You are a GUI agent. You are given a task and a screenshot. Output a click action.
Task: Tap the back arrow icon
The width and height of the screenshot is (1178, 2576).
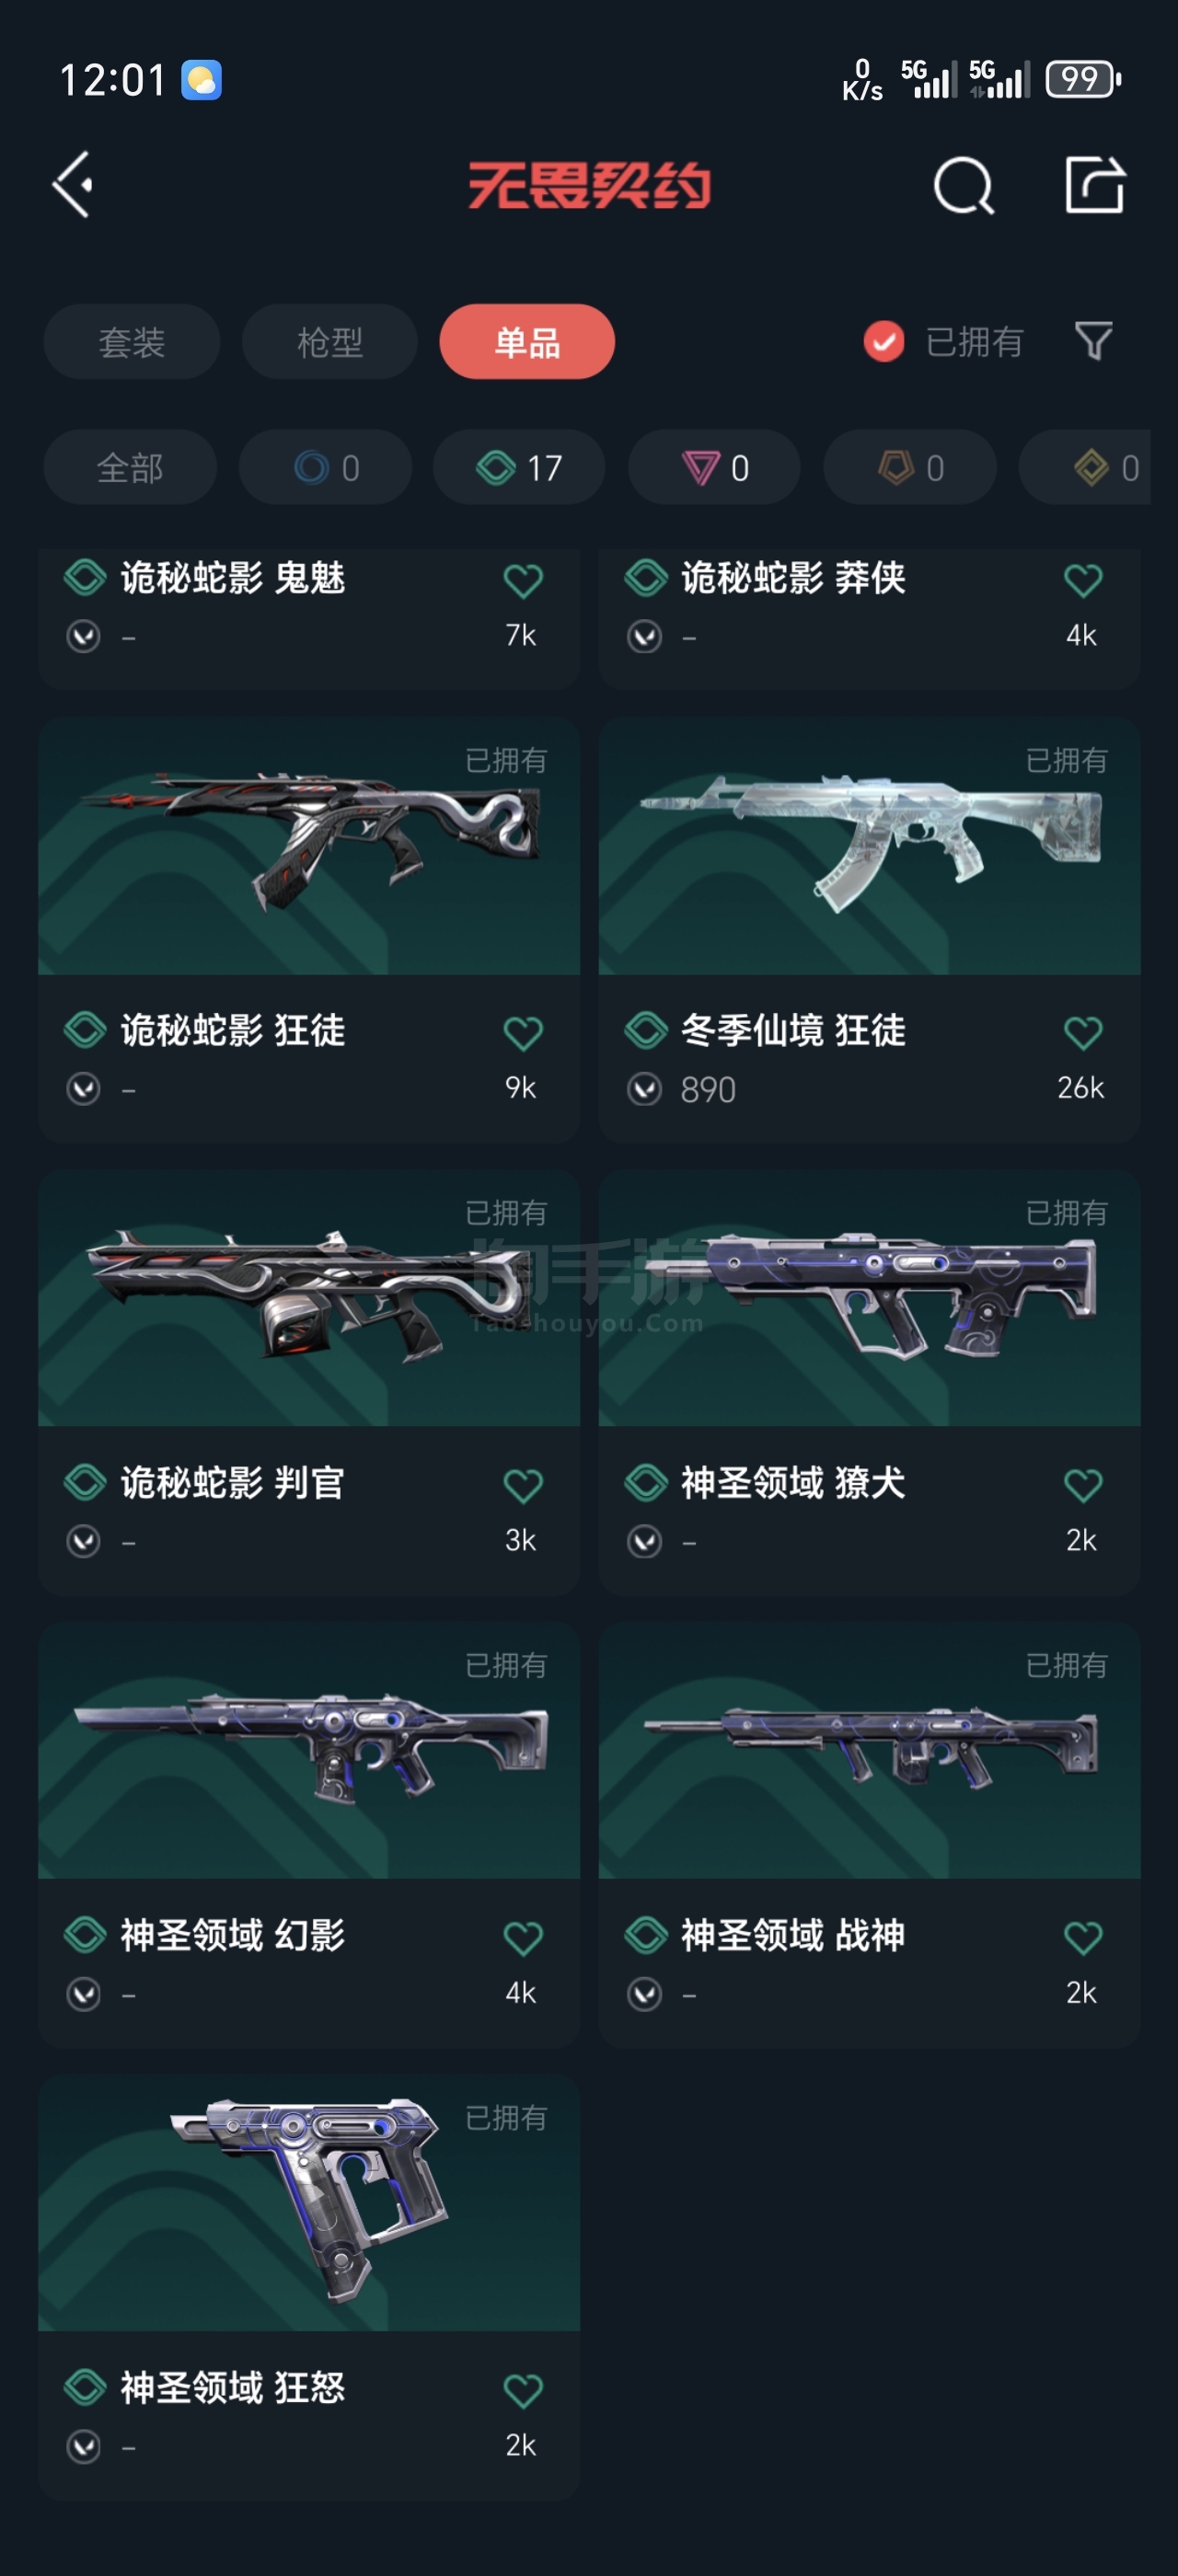[73, 184]
